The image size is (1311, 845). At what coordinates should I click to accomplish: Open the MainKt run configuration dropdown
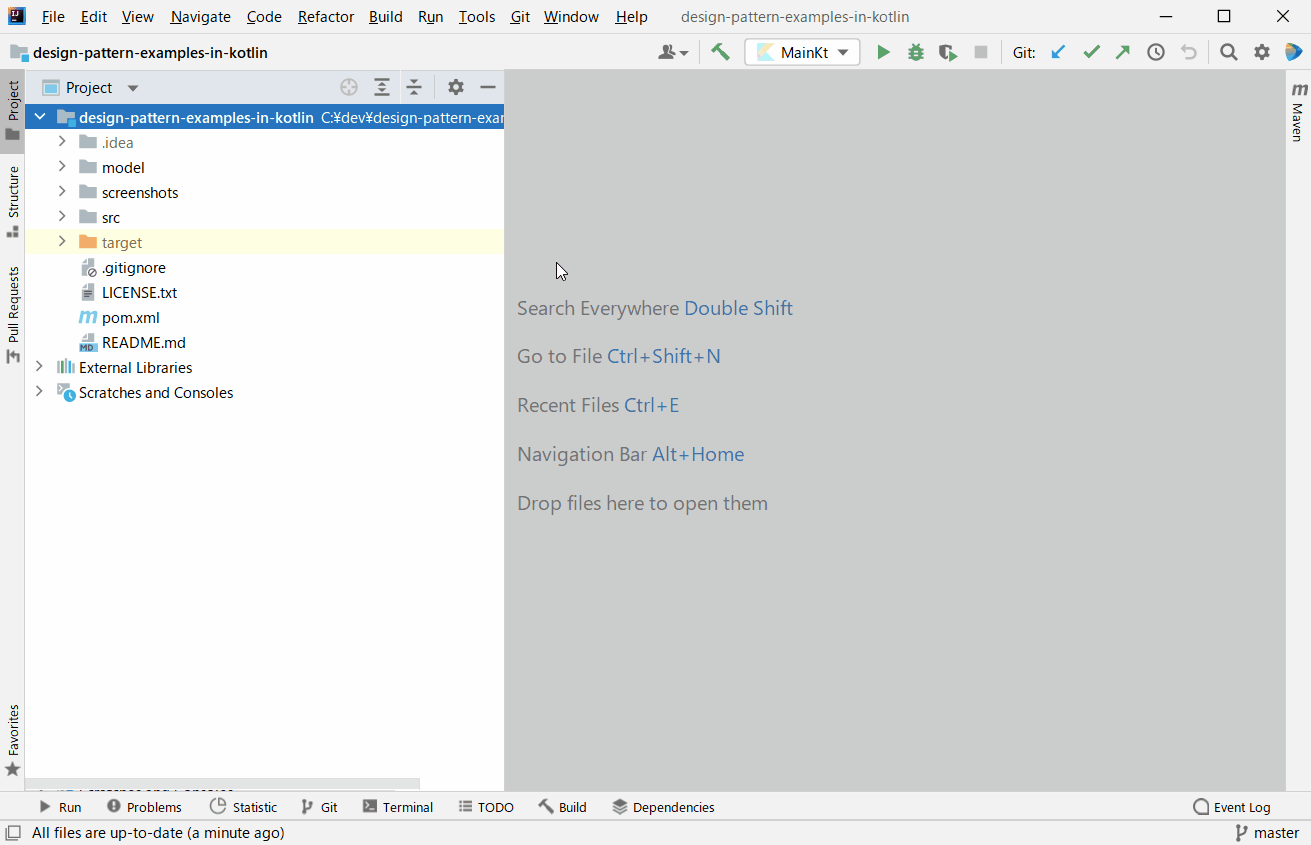point(802,52)
